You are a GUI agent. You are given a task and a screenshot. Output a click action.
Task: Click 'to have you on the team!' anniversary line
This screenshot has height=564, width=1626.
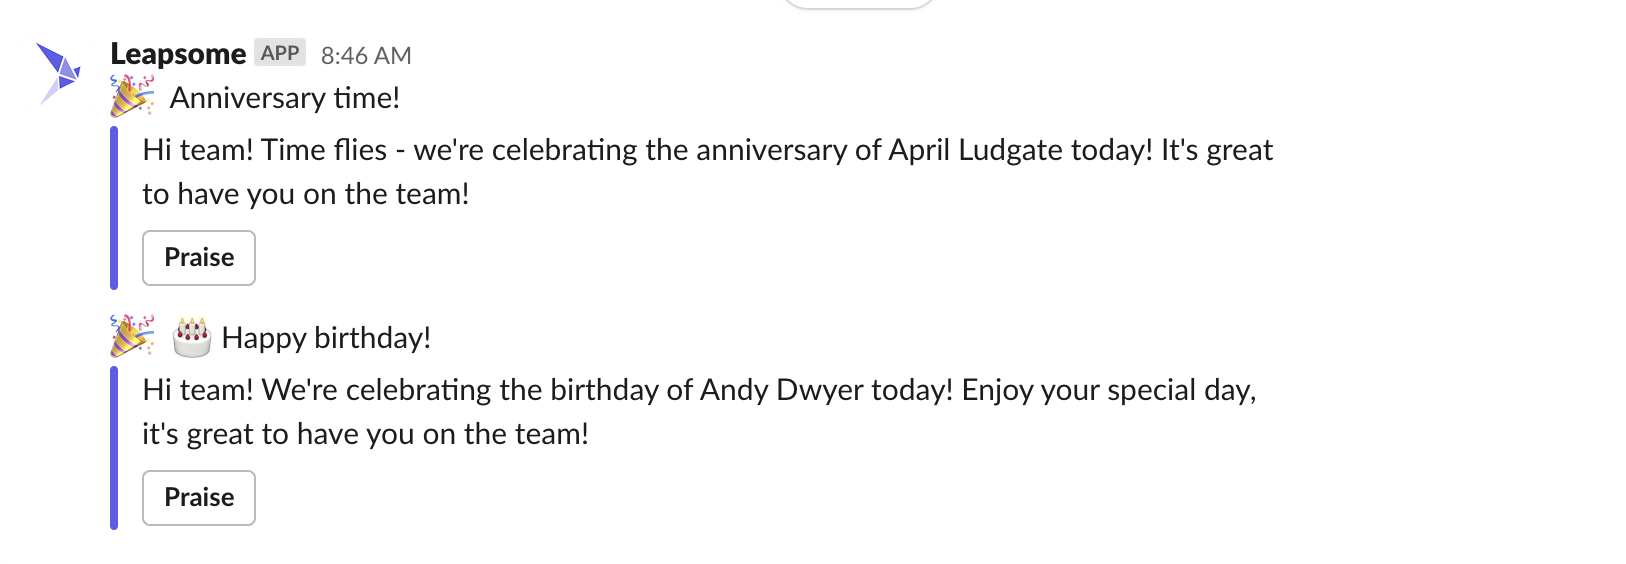(x=306, y=194)
